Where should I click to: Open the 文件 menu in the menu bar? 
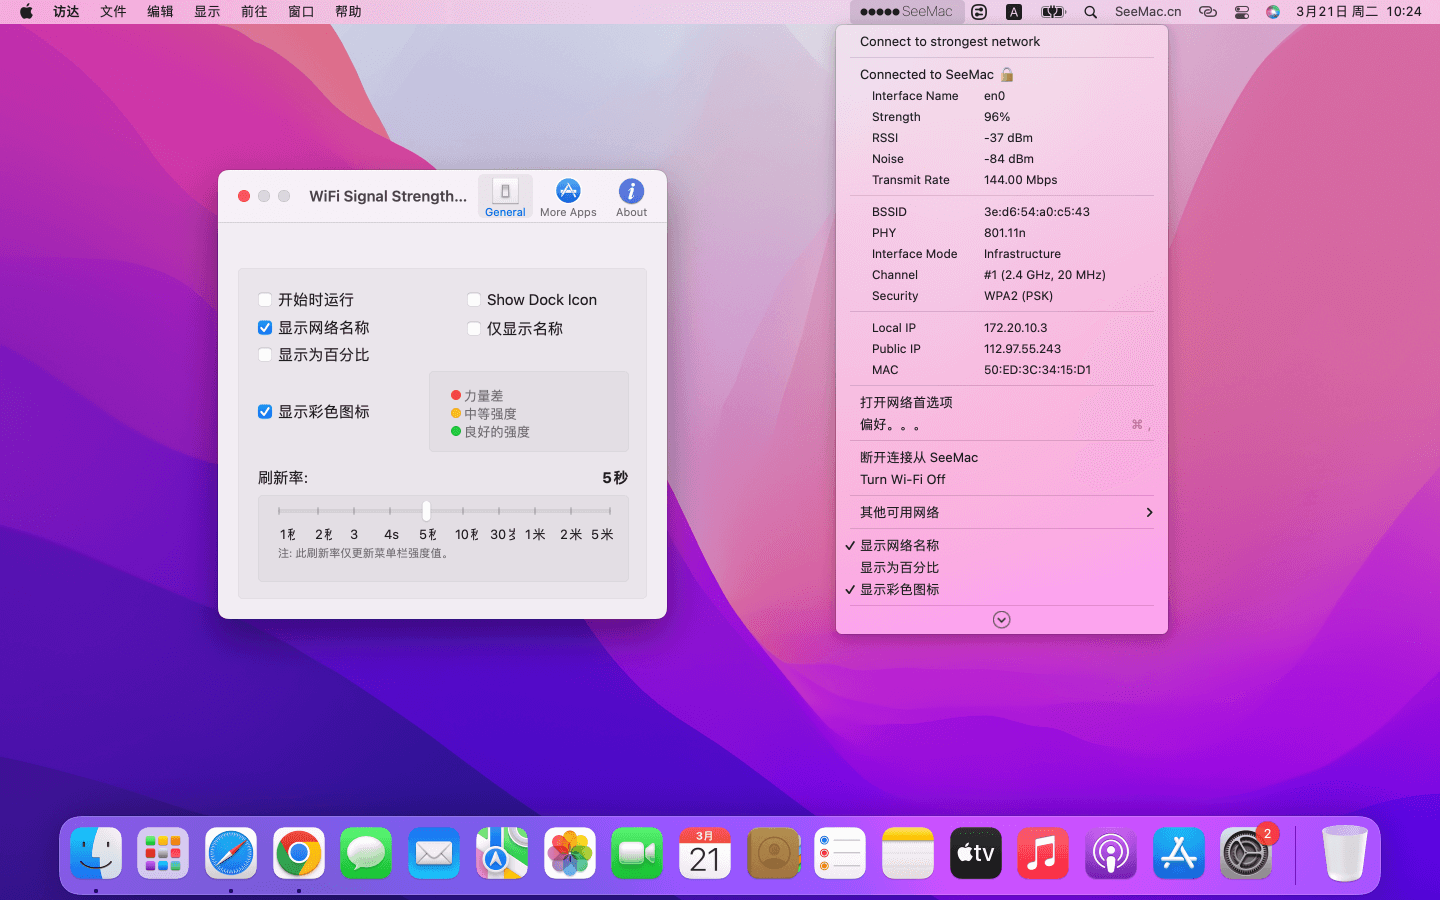click(x=113, y=12)
